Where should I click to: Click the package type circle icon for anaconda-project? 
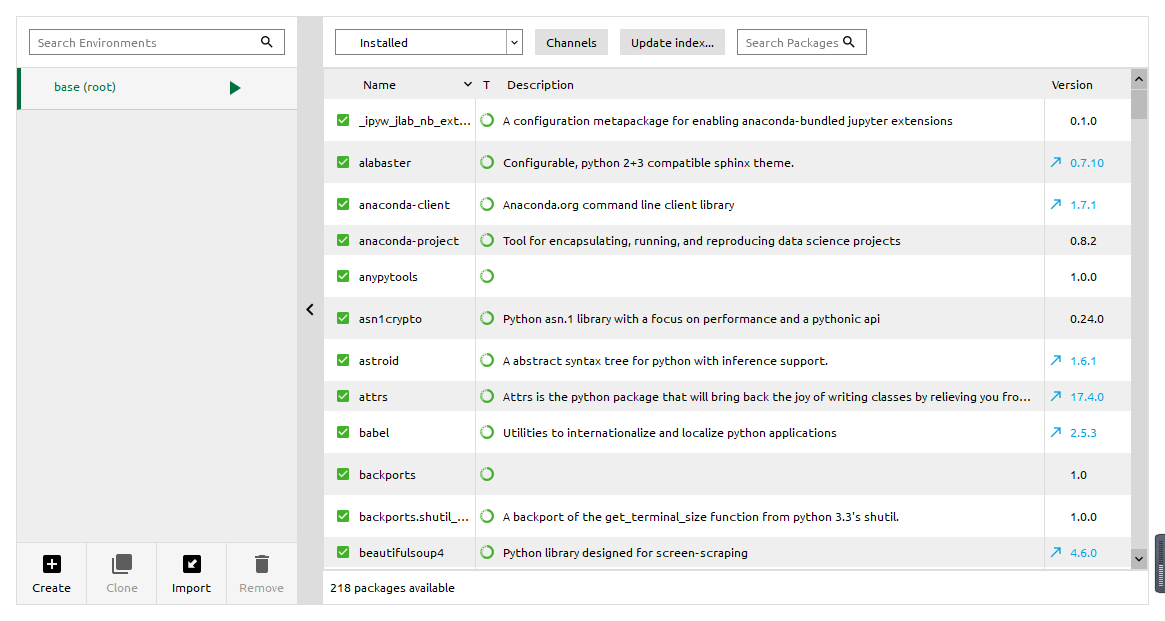[487, 240]
